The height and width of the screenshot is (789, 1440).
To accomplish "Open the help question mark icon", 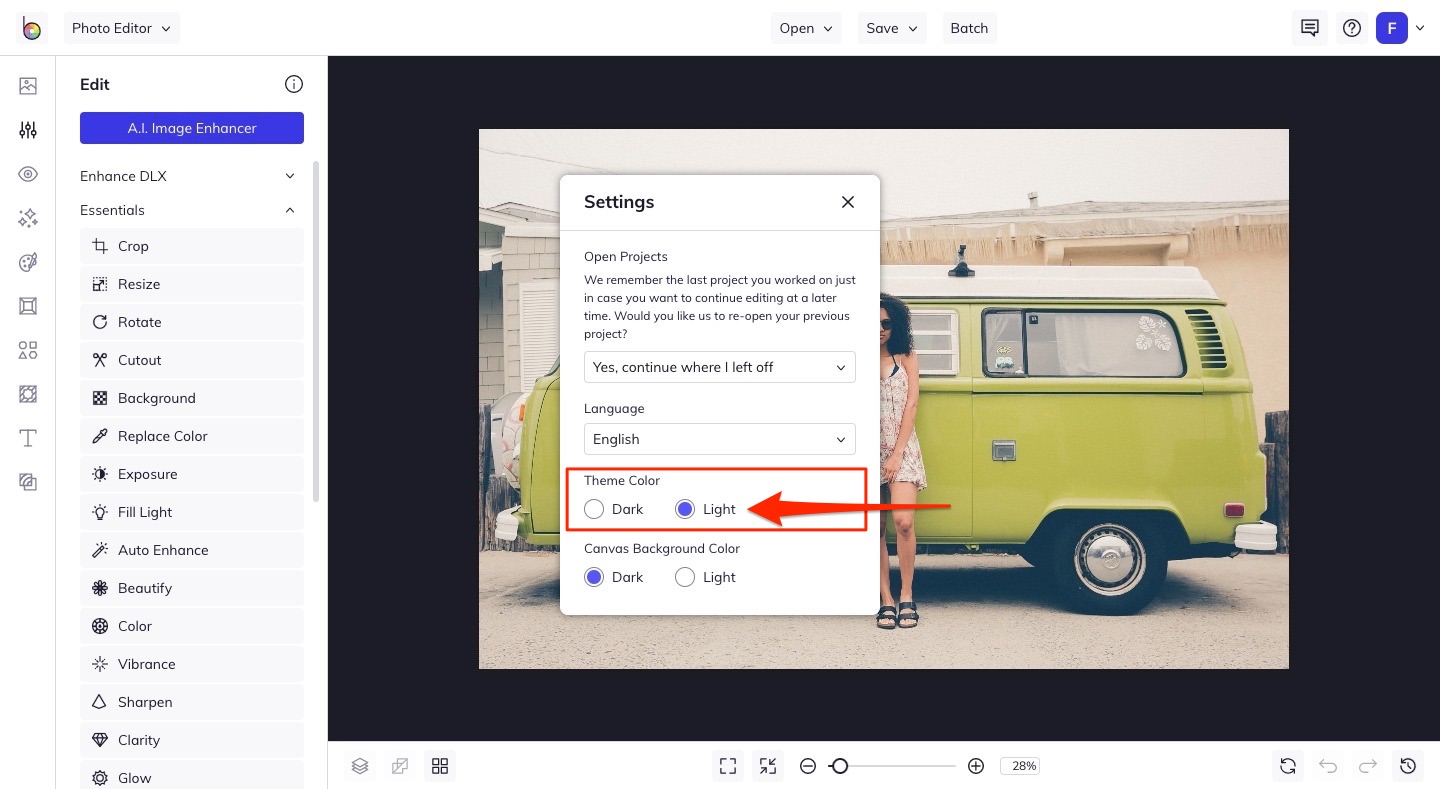I will point(1352,28).
